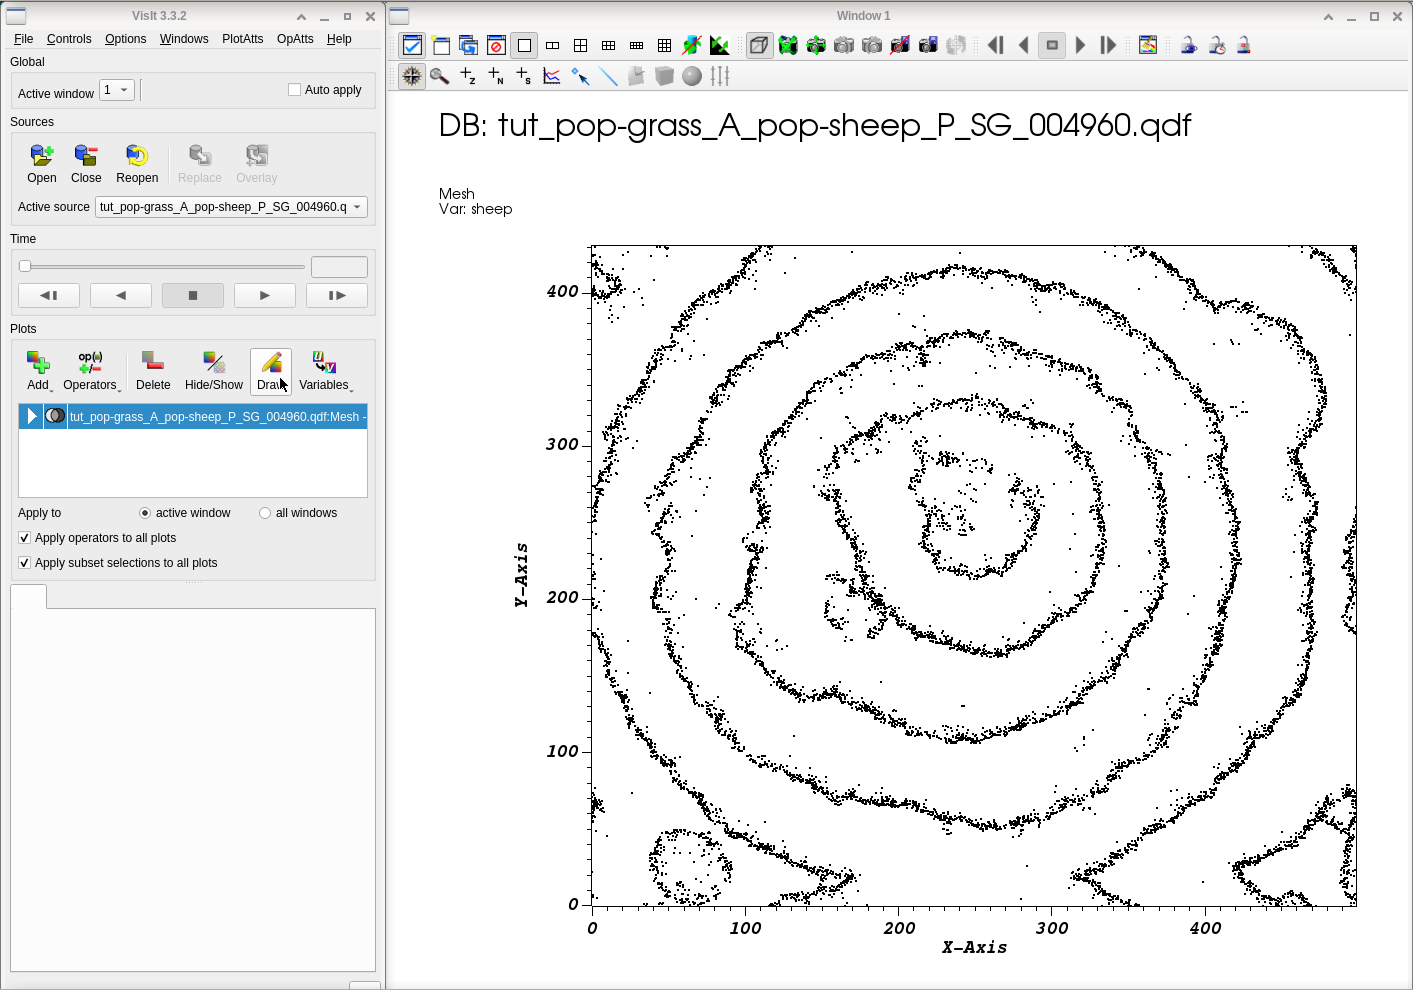This screenshot has height=990, width=1413.
Task: Open the PlotAtts menu
Action: [x=242, y=39]
